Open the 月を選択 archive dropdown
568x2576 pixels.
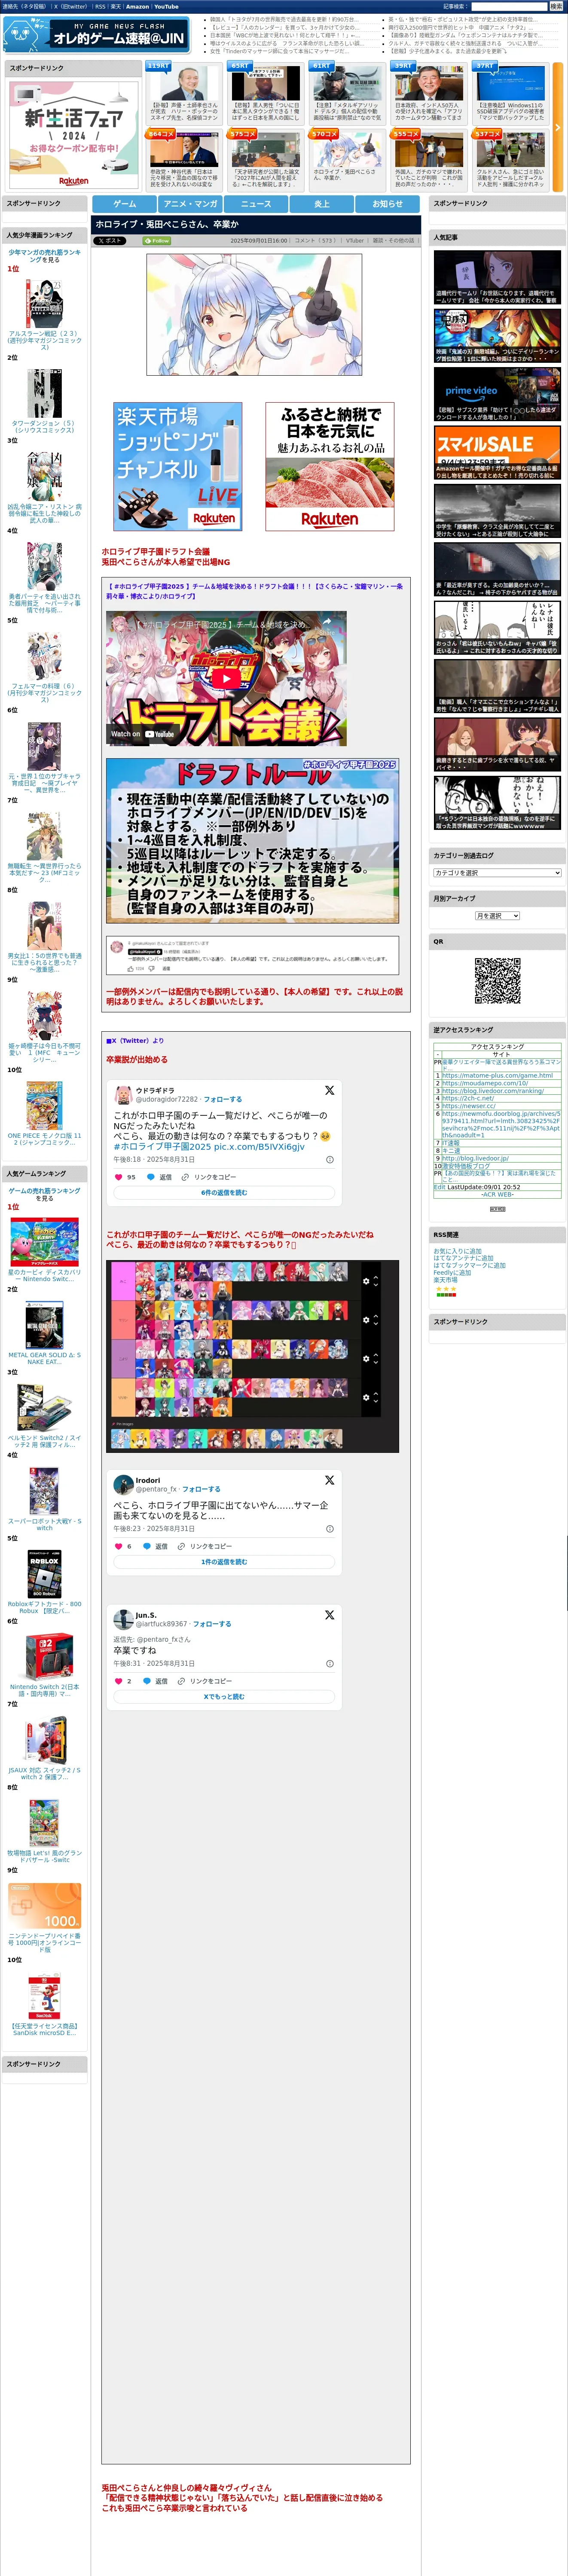(x=497, y=916)
